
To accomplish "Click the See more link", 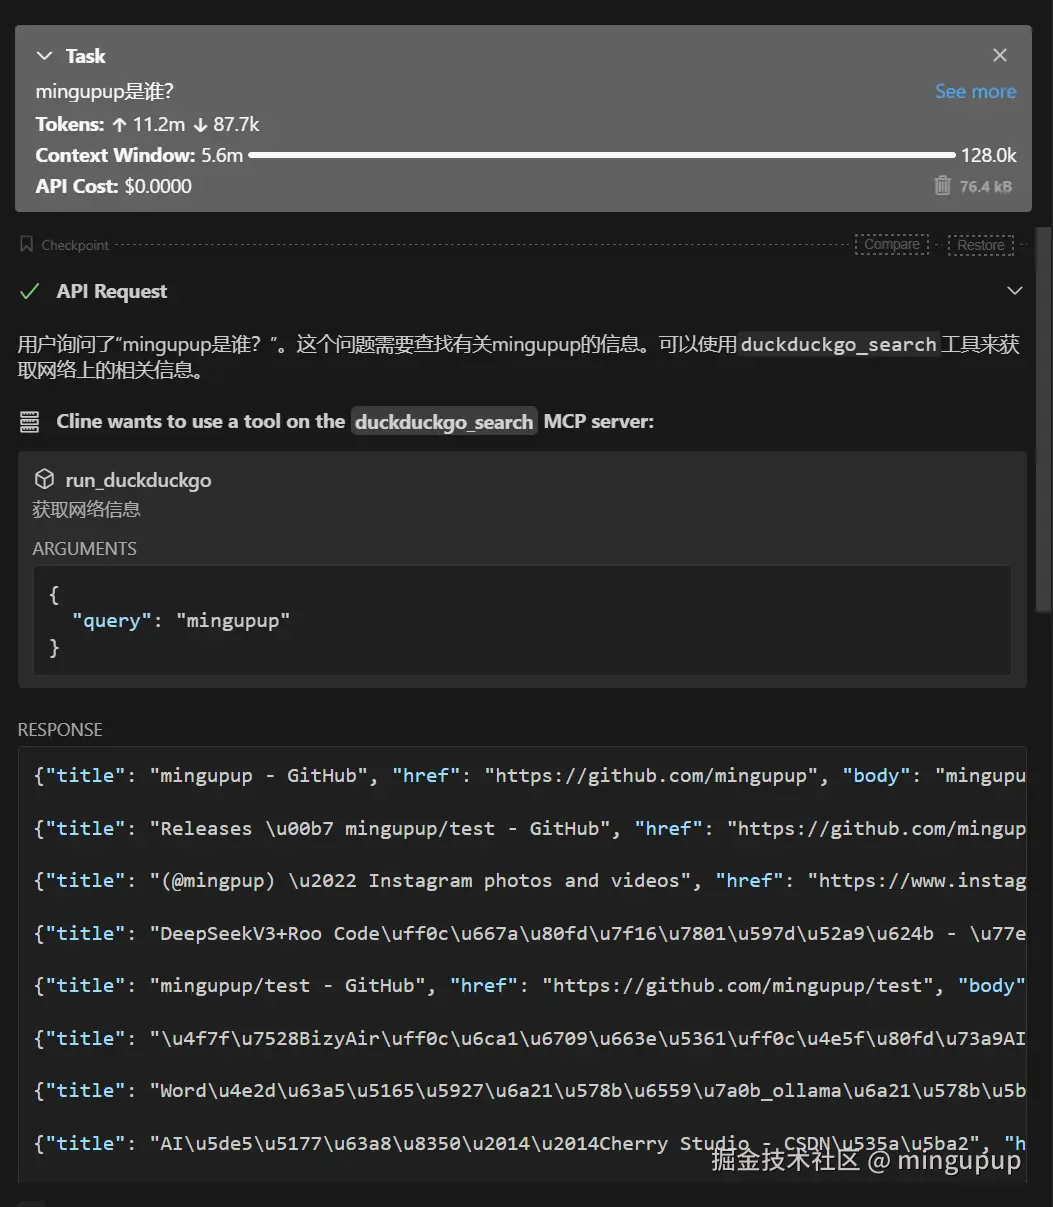I will pyautogui.click(x=975, y=92).
